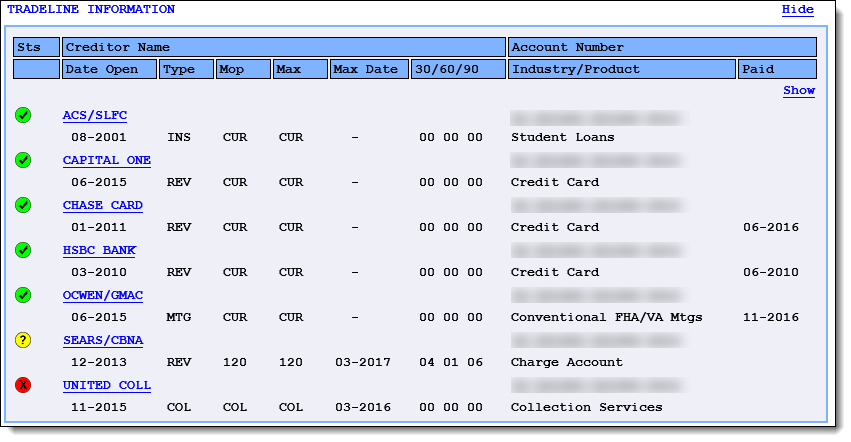
Task: Open the OCWEN/GMAC creditor link
Action: [103, 295]
